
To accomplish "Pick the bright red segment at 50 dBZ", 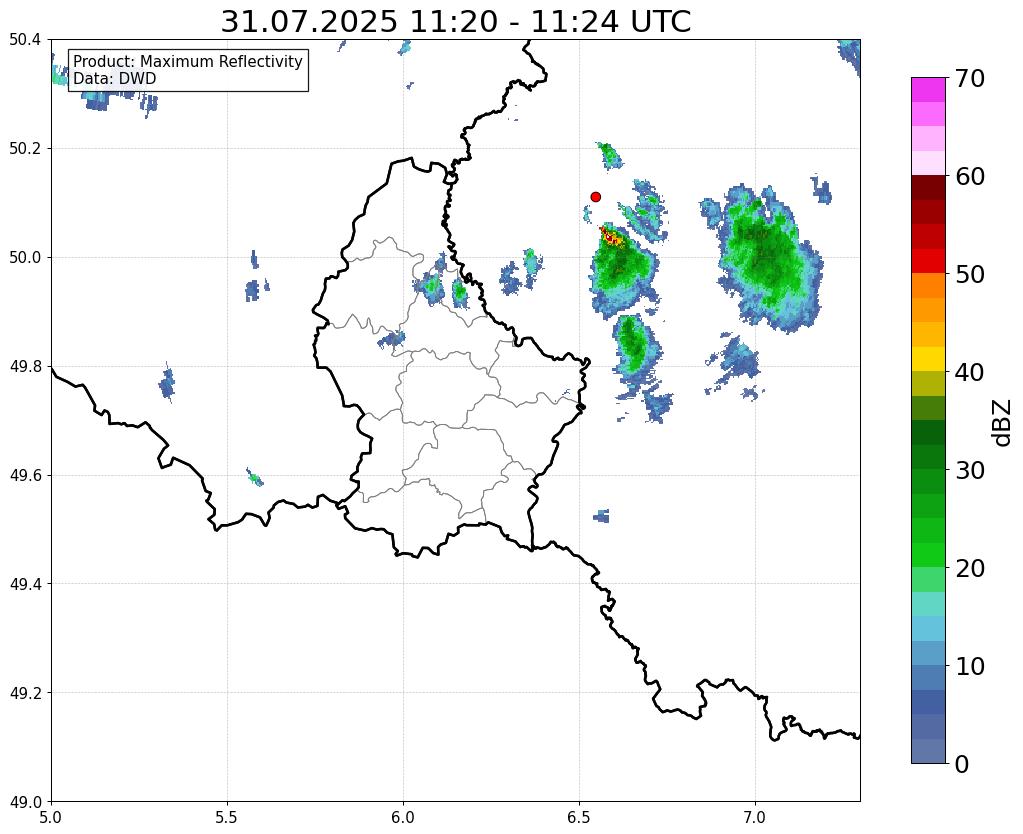I will [x=928, y=262].
